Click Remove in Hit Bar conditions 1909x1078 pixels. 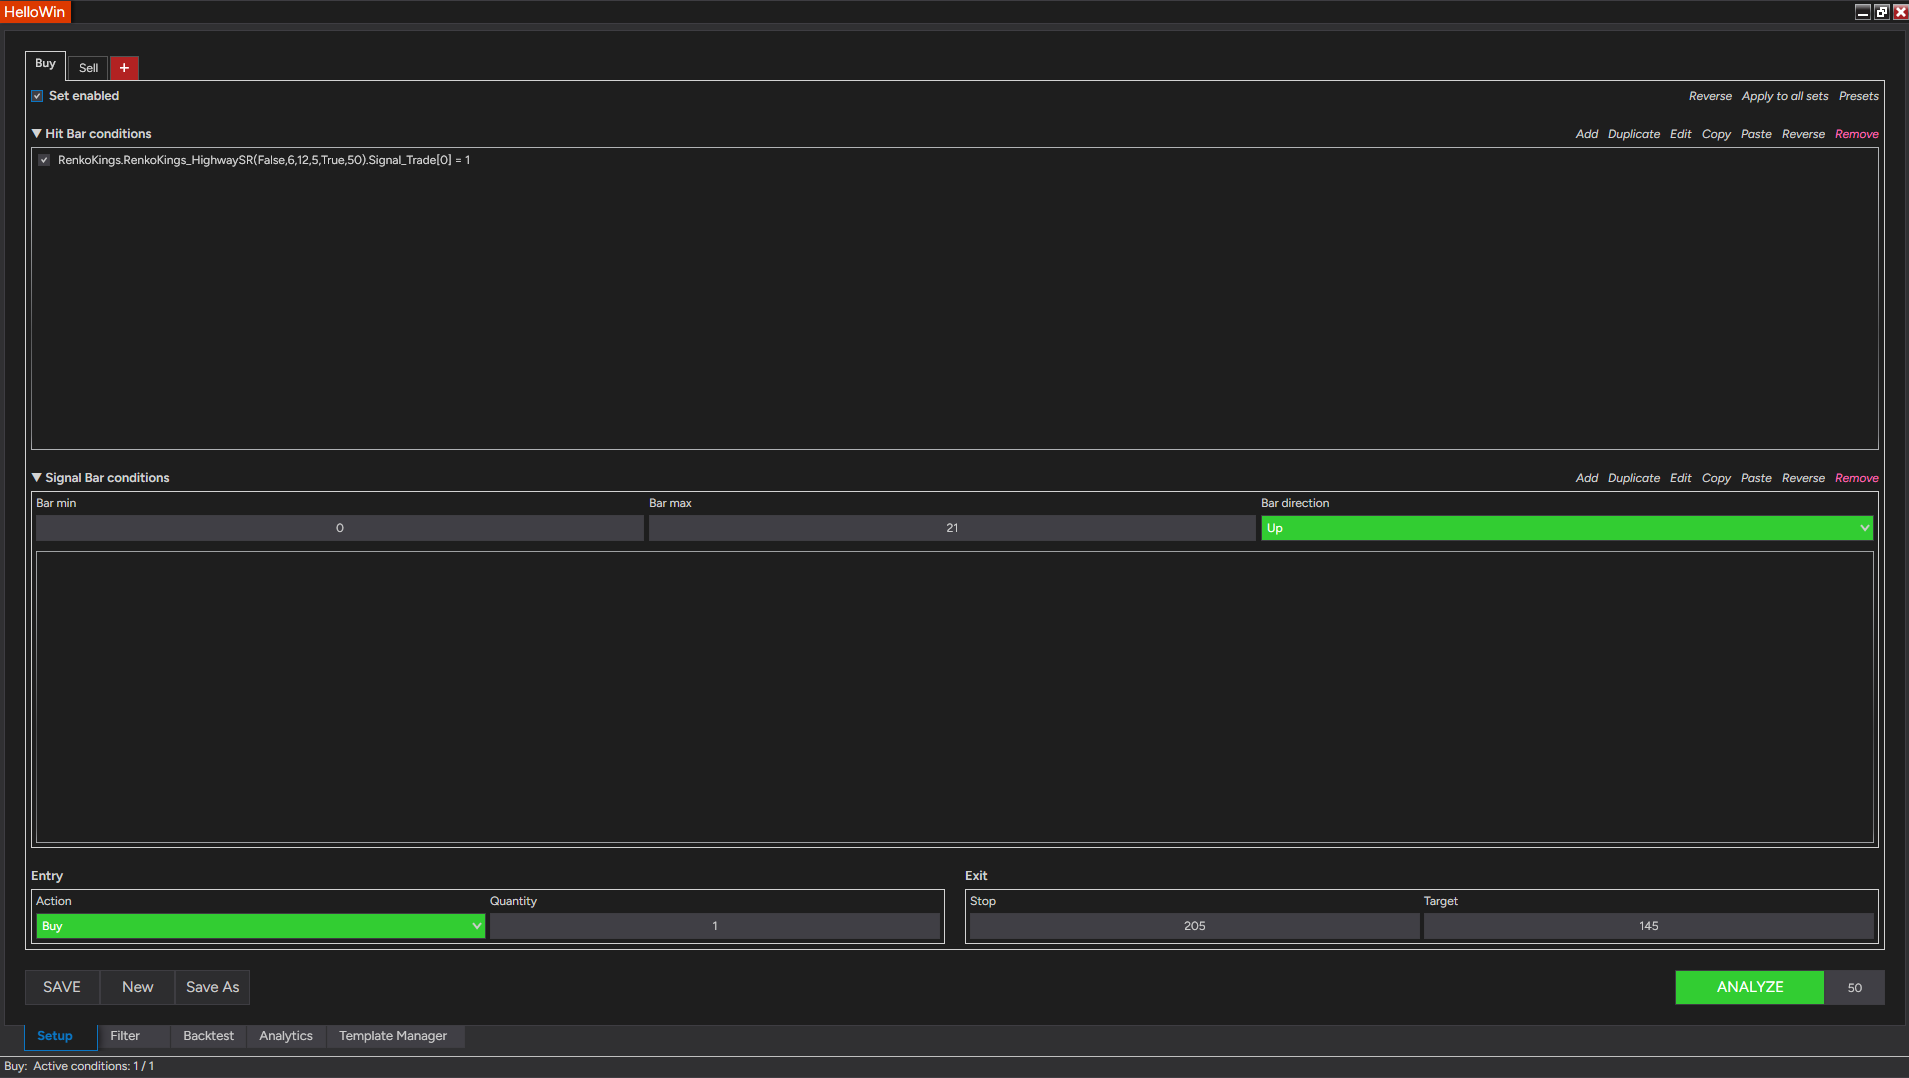[x=1857, y=134]
